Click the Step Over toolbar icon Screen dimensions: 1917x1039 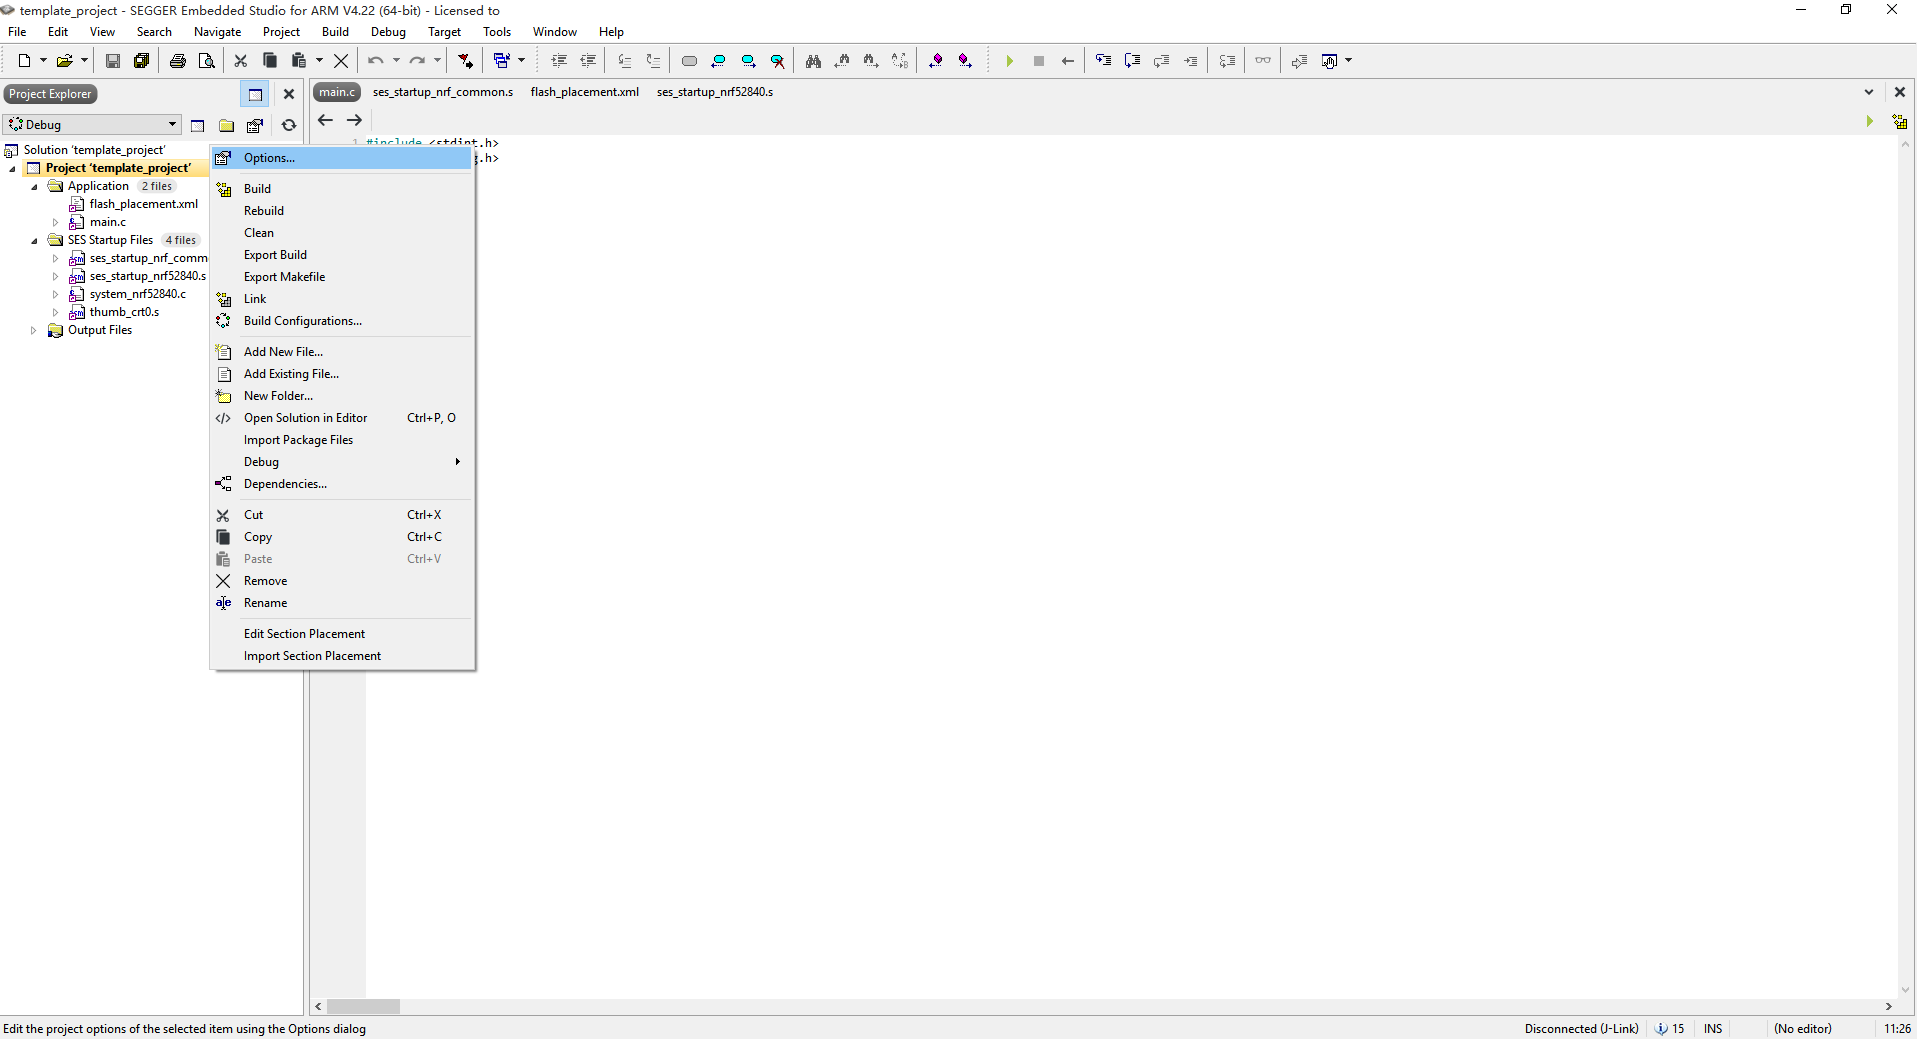click(1133, 60)
